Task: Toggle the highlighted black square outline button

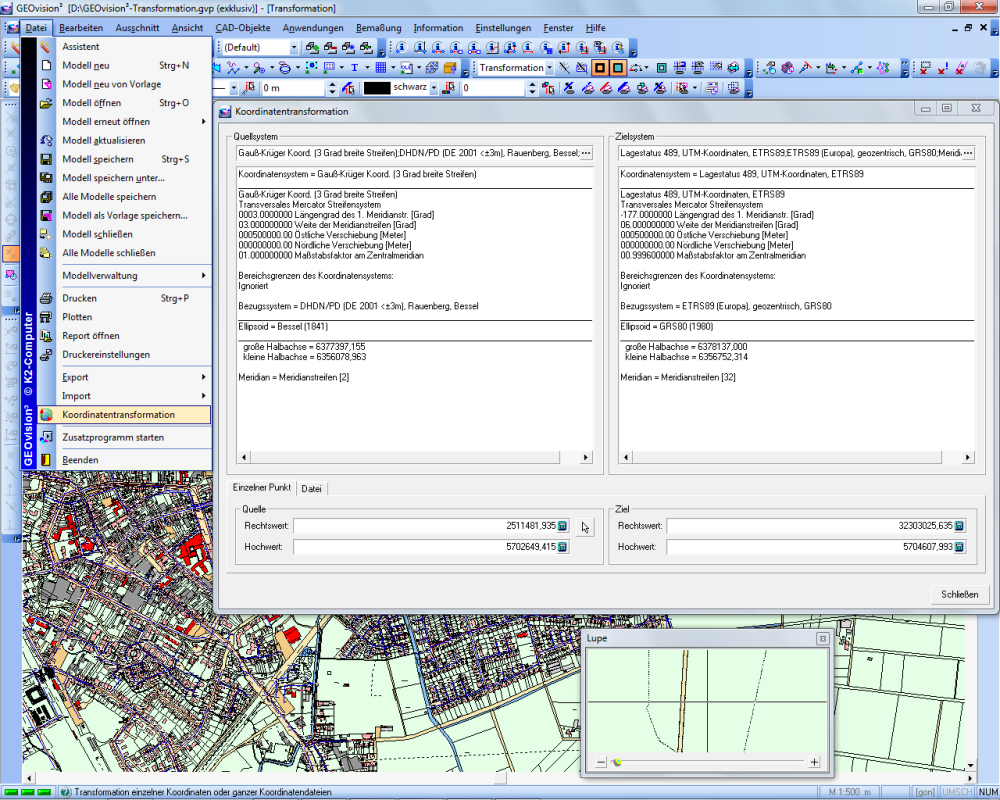Action: 599,68
